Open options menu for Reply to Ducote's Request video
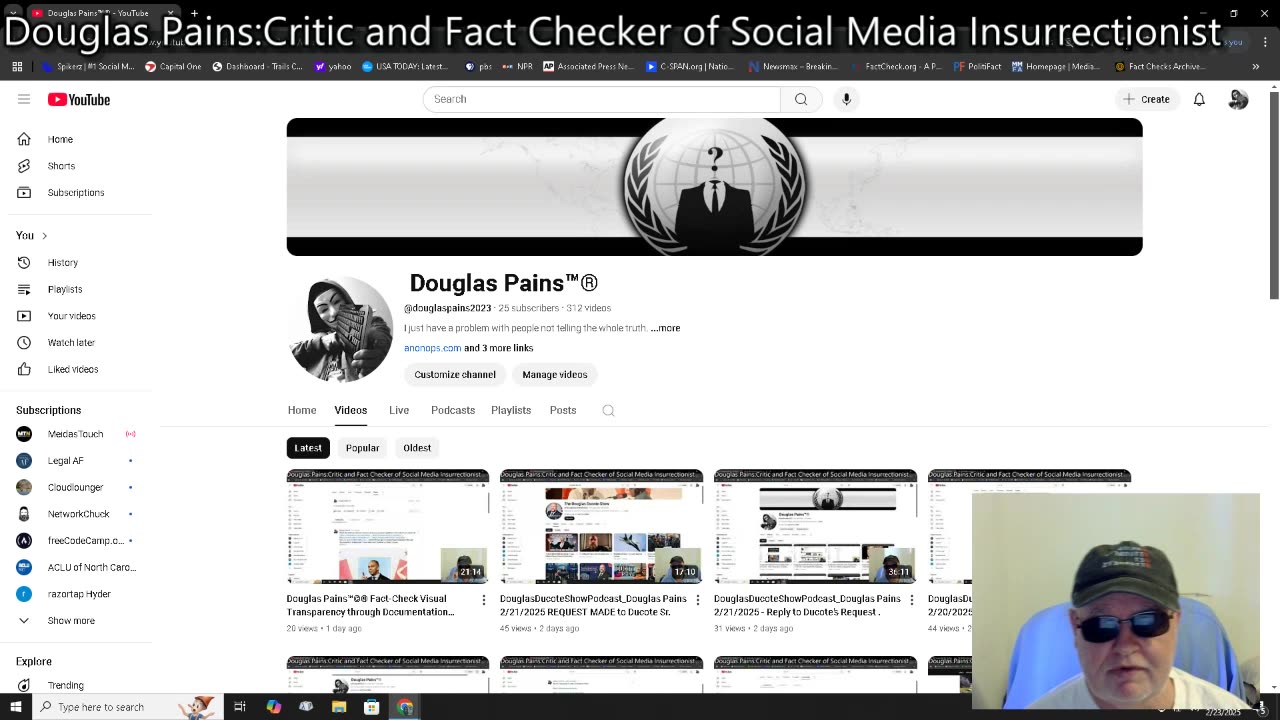The height and width of the screenshot is (720, 1280). (911, 600)
